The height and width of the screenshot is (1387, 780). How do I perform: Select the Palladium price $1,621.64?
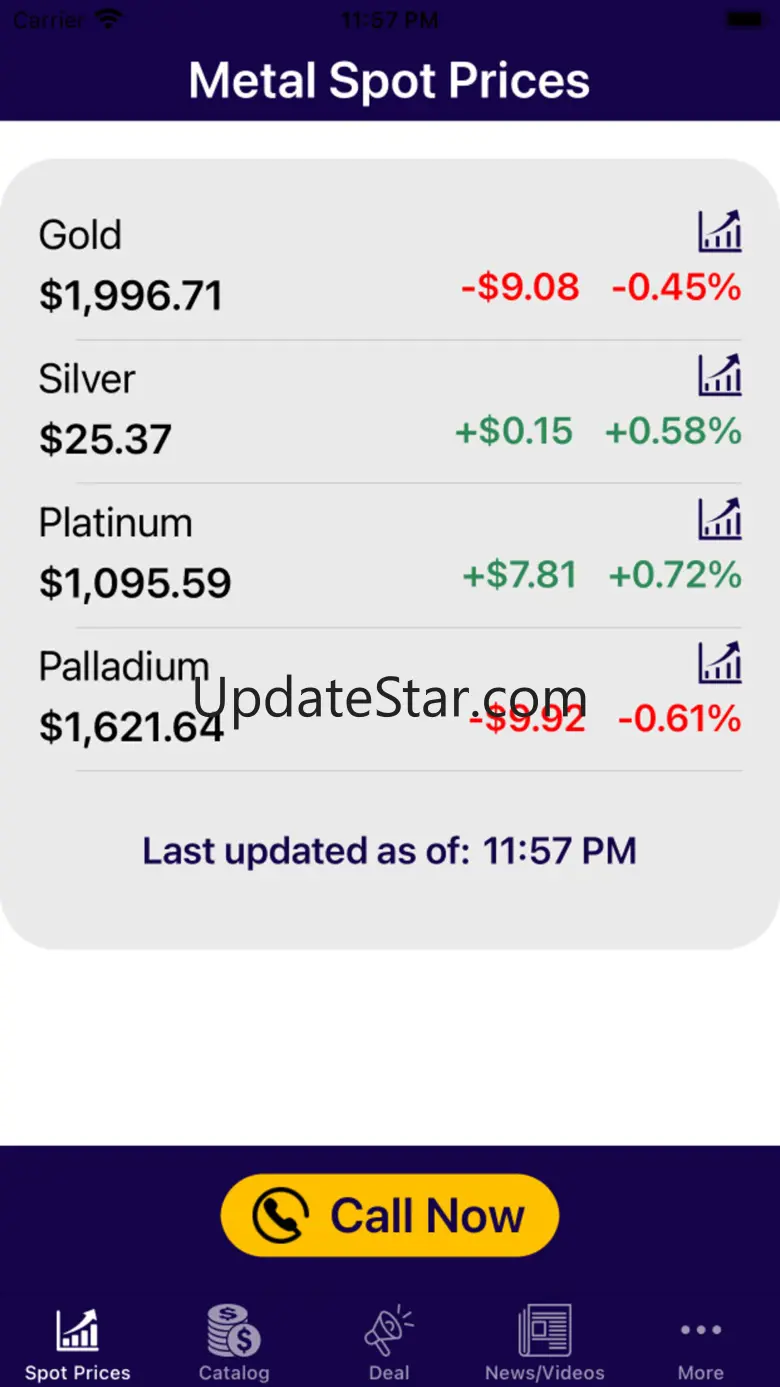(131, 727)
